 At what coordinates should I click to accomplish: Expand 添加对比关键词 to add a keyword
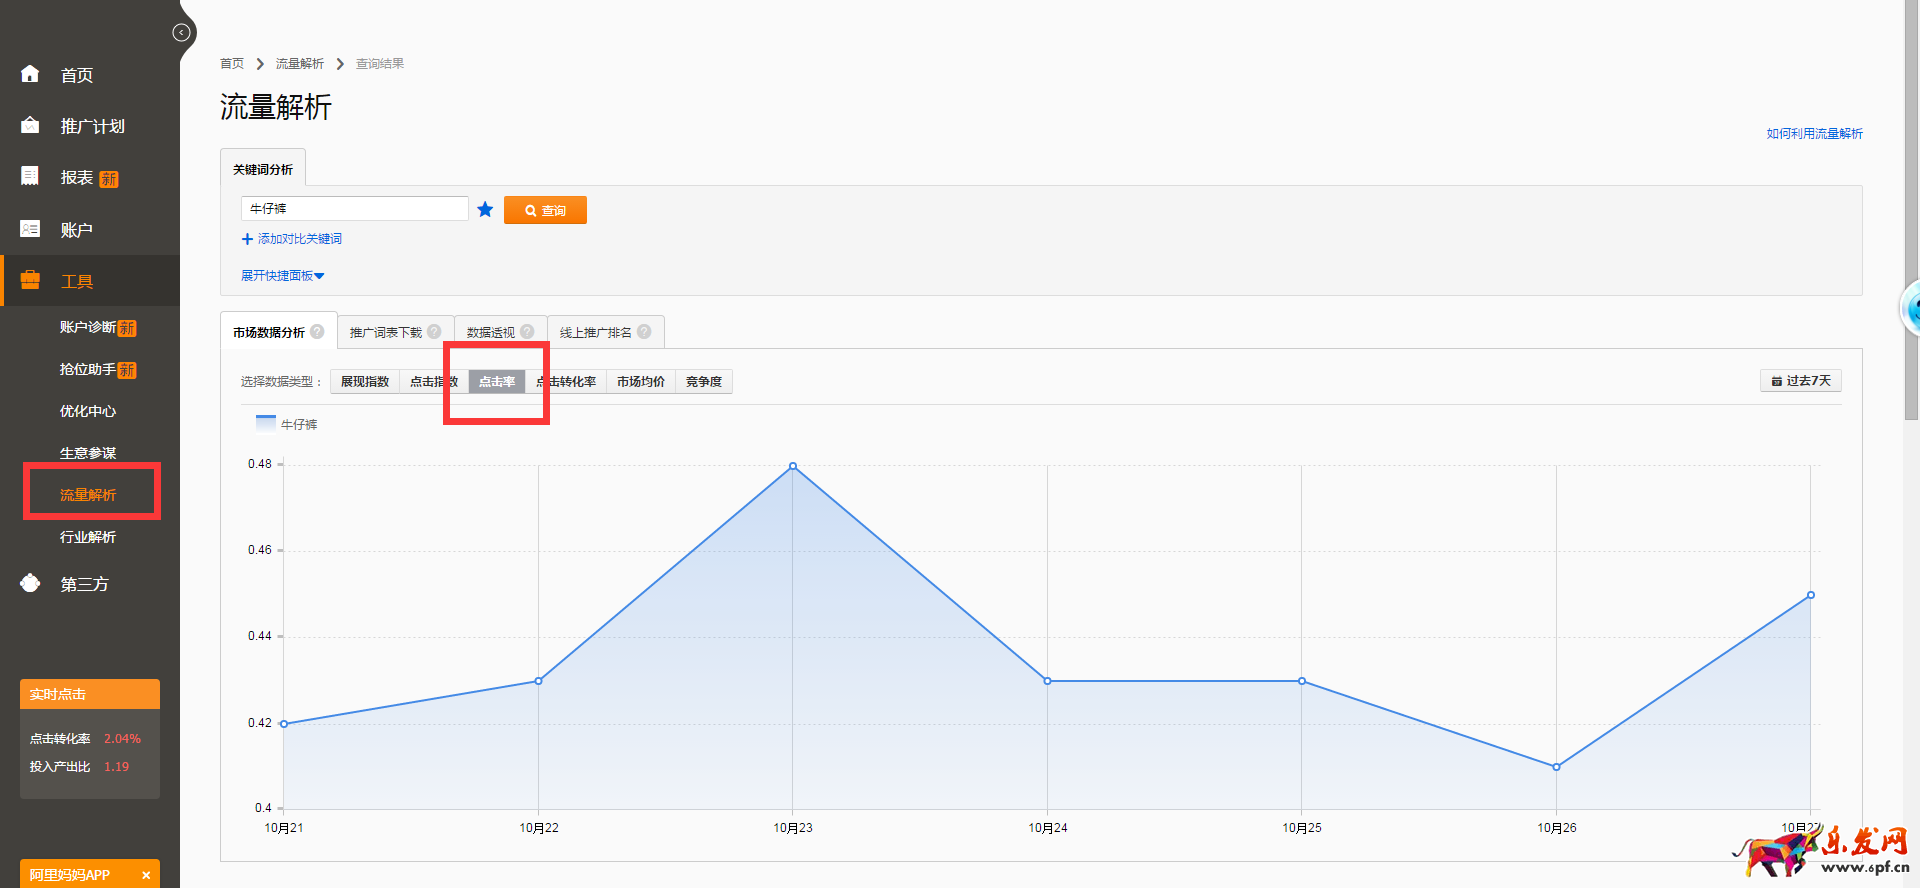pos(292,239)
